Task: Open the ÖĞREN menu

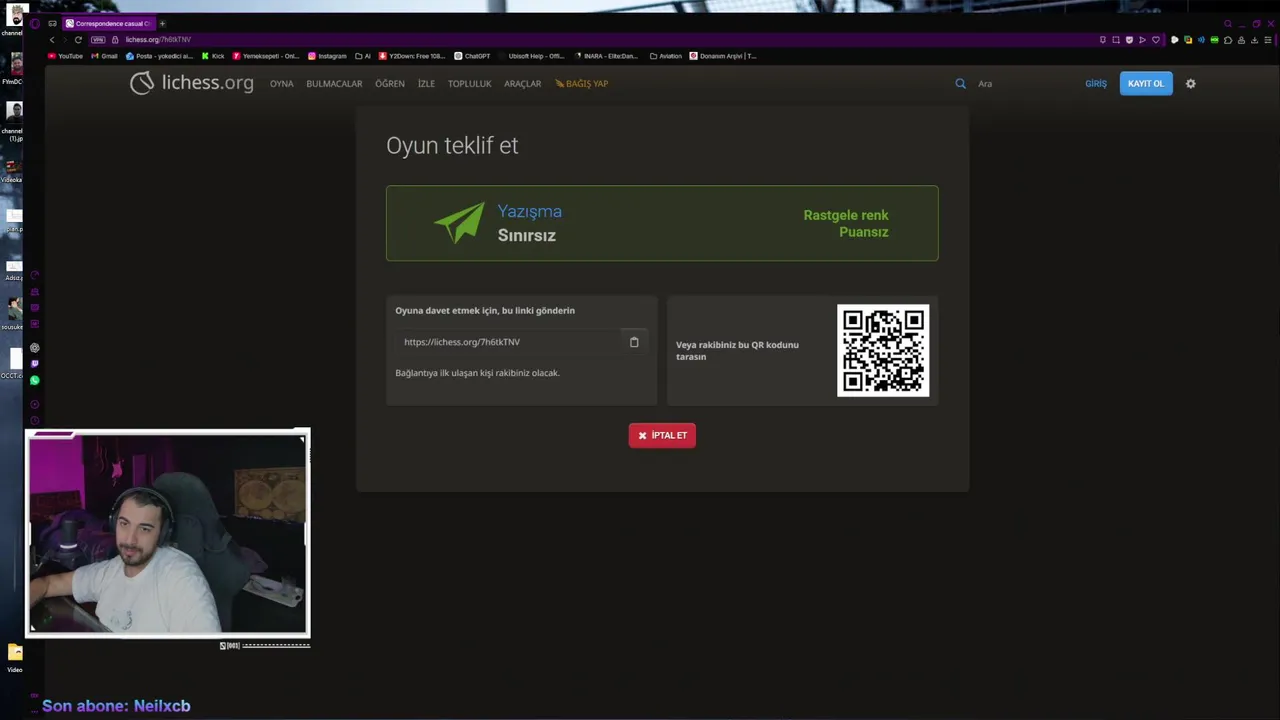Action: point(389,84)
